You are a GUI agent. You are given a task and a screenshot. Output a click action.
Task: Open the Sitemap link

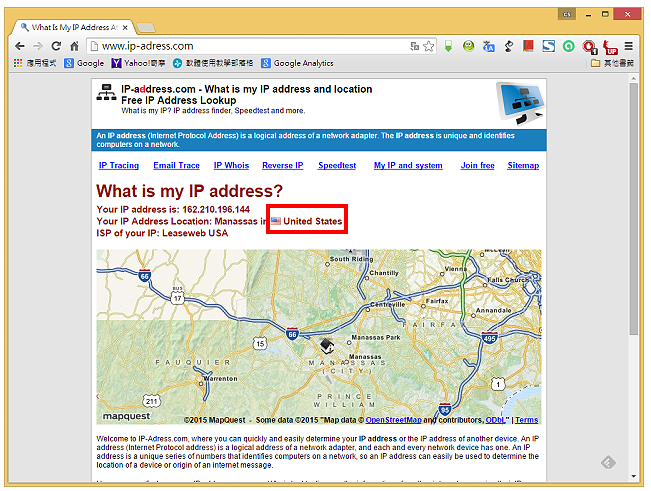click(523, 165)
